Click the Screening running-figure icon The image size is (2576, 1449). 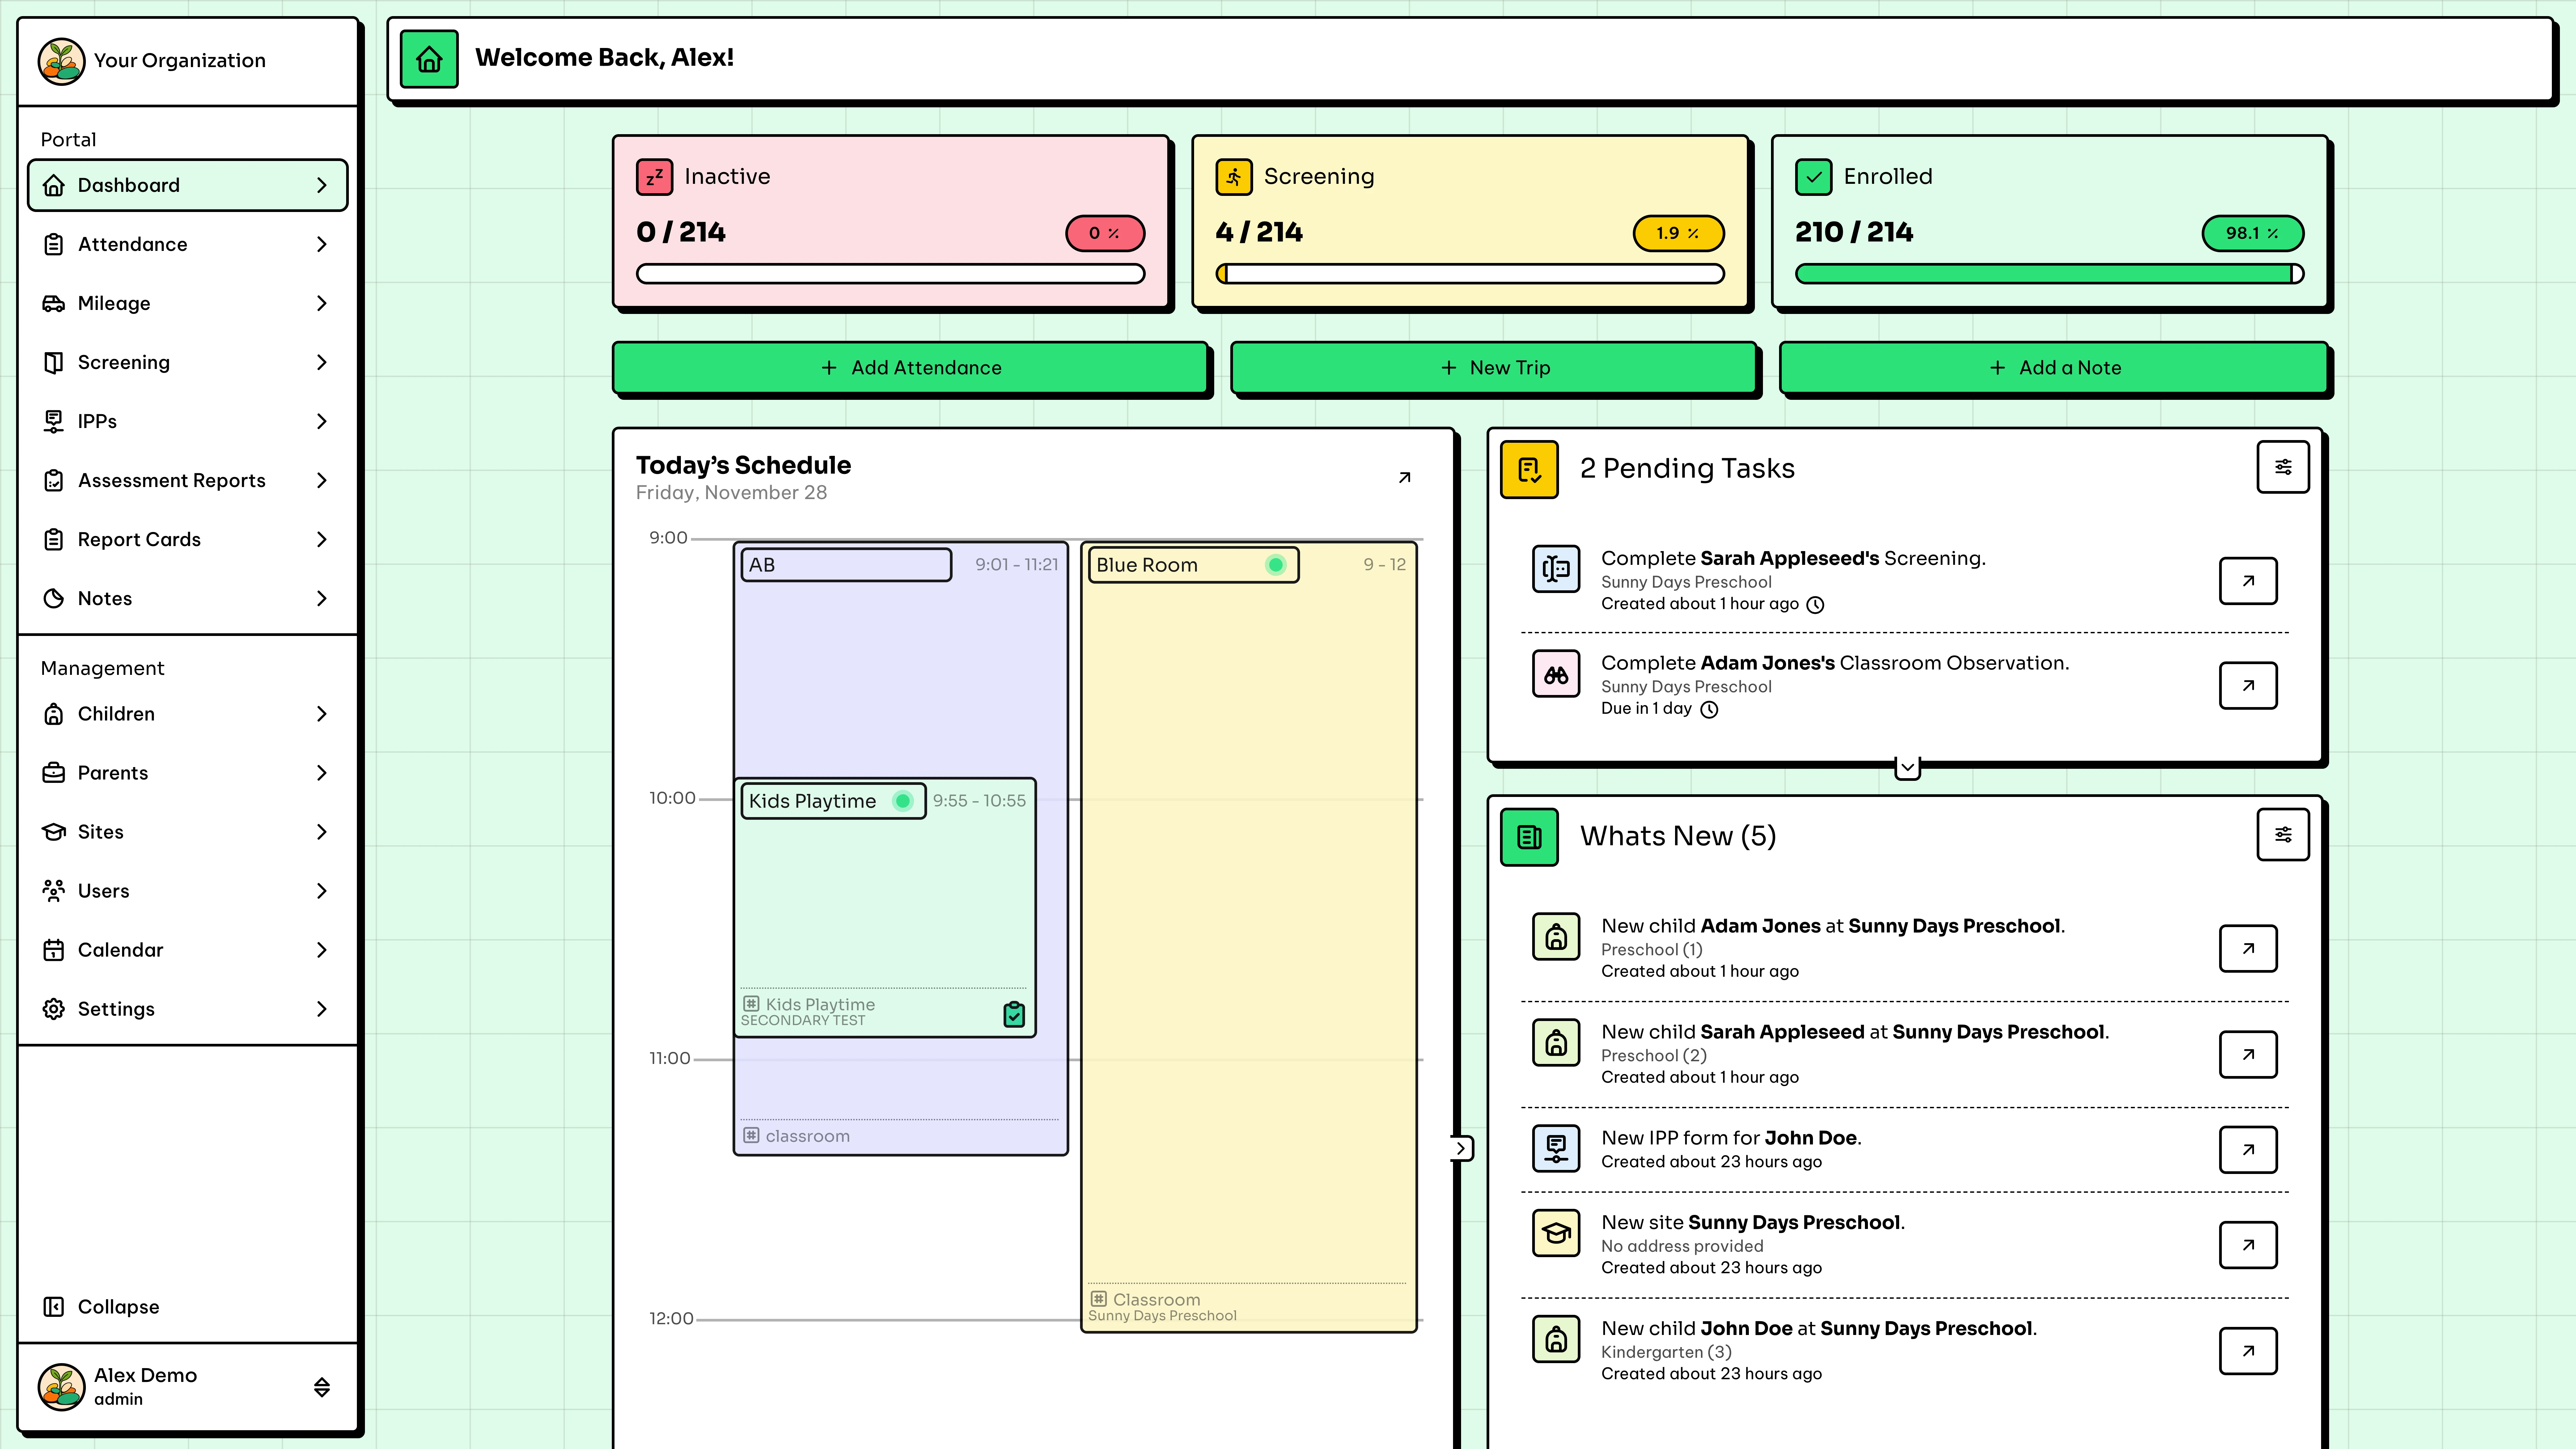coord(1234,177)
